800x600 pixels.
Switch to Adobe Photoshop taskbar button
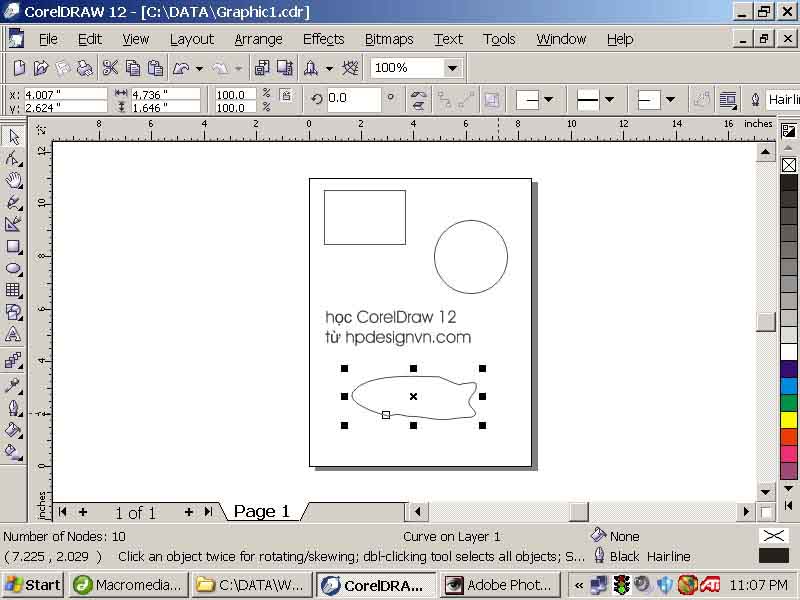(x=500, y=585)
